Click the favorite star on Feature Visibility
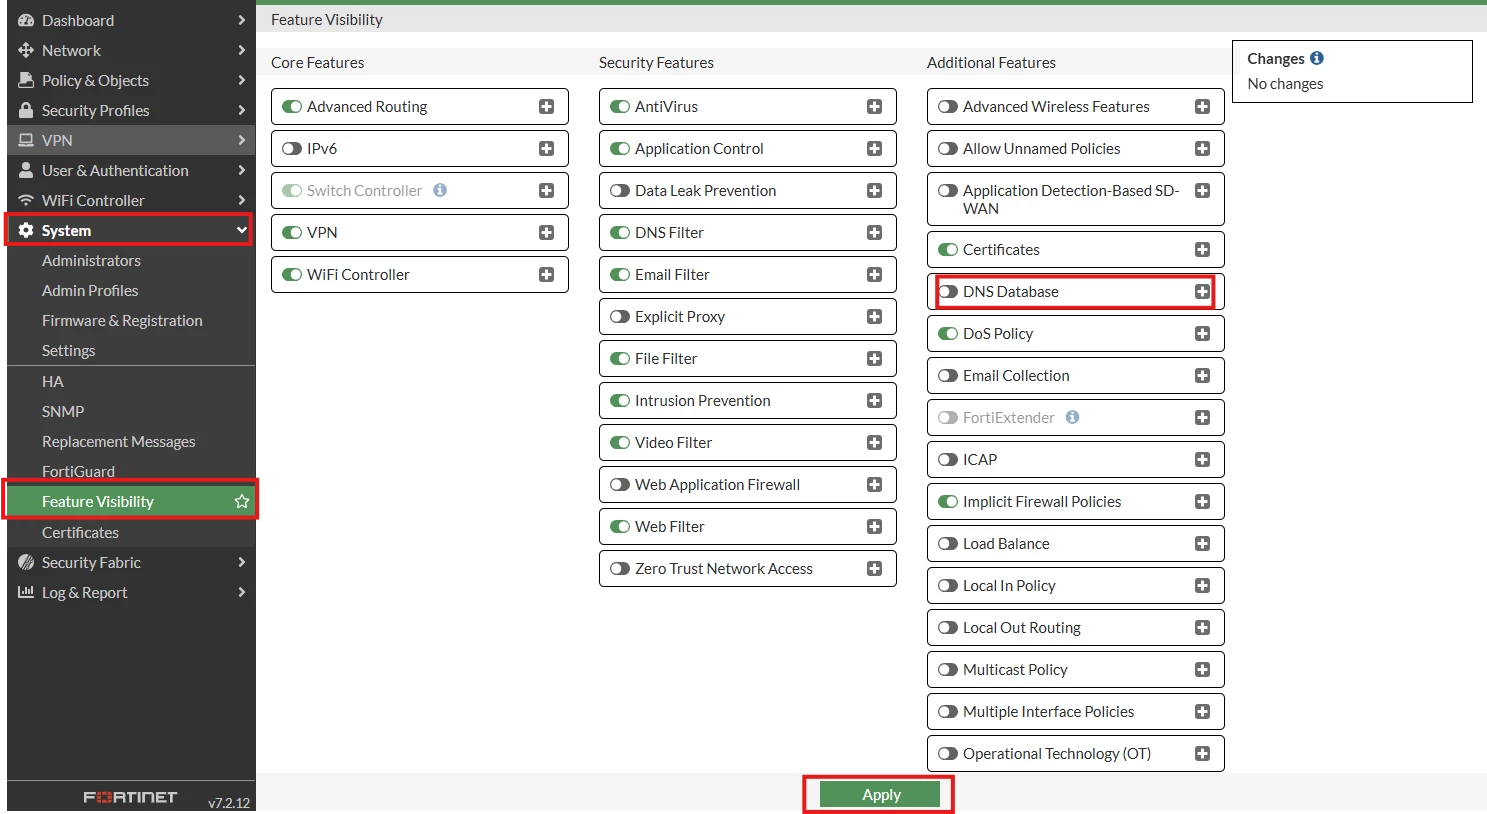 (x=241, y=501)
